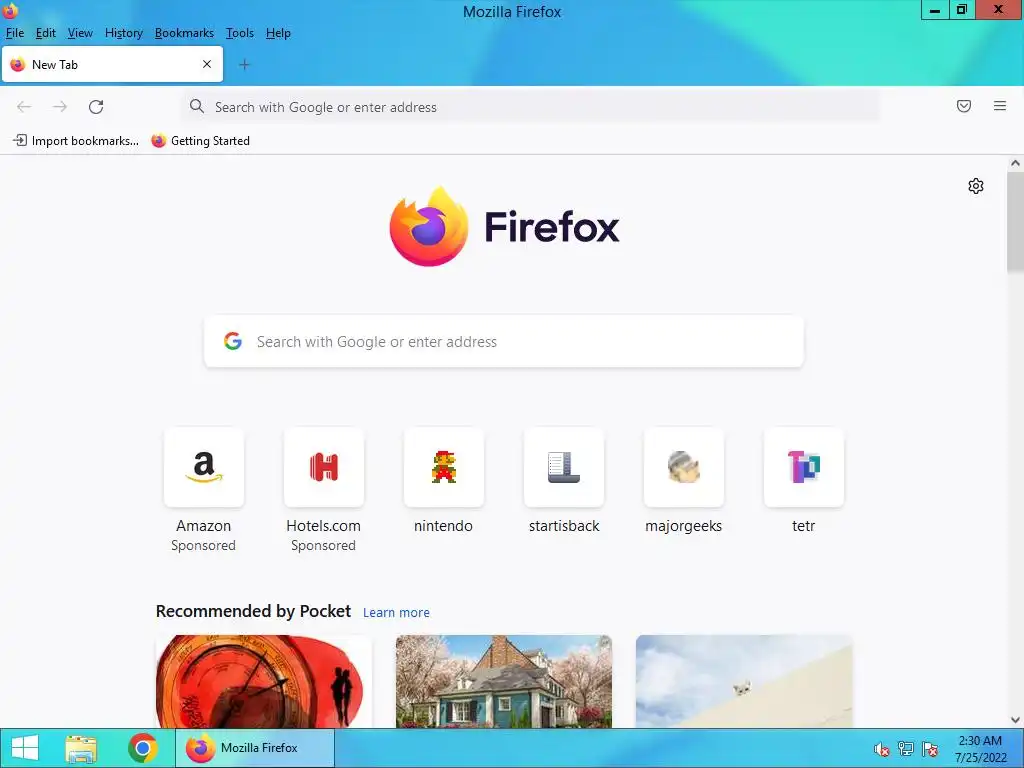Open the Edit menu
This screenshot has width=1024, height=768.
click(46, 33)
